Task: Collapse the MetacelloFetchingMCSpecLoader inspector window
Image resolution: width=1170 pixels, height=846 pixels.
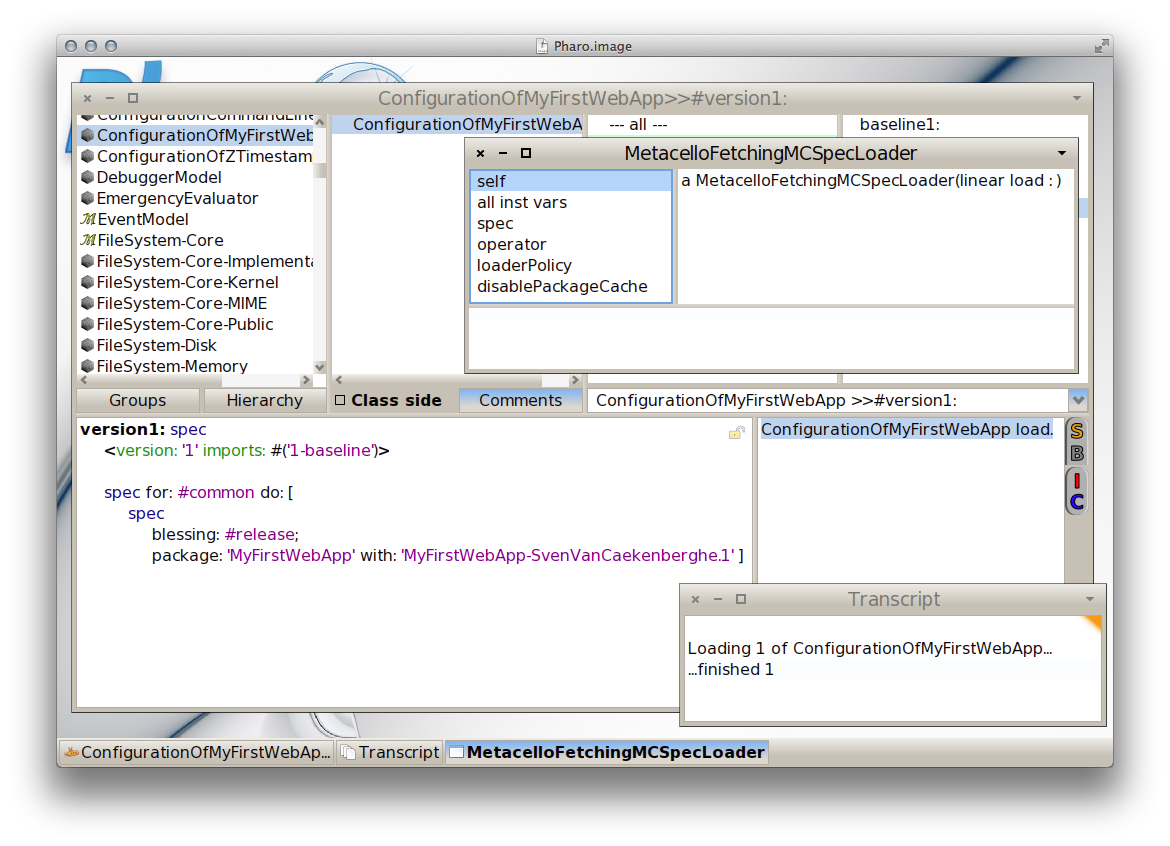Action: point(503,153)
